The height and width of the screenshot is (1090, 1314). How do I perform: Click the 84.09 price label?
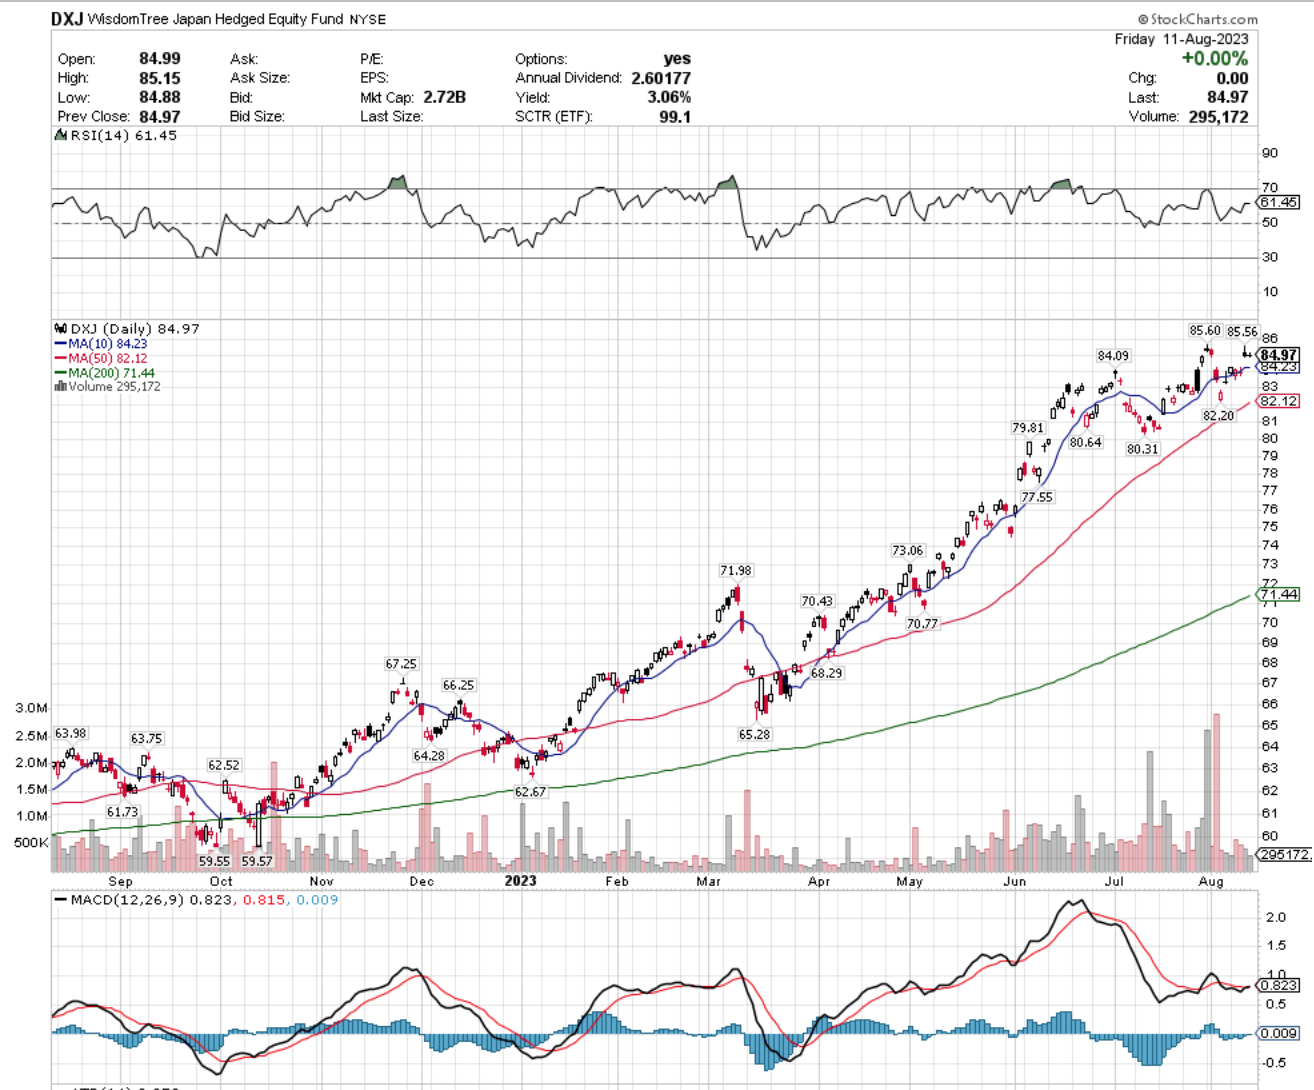click(x=1113, y=356)
